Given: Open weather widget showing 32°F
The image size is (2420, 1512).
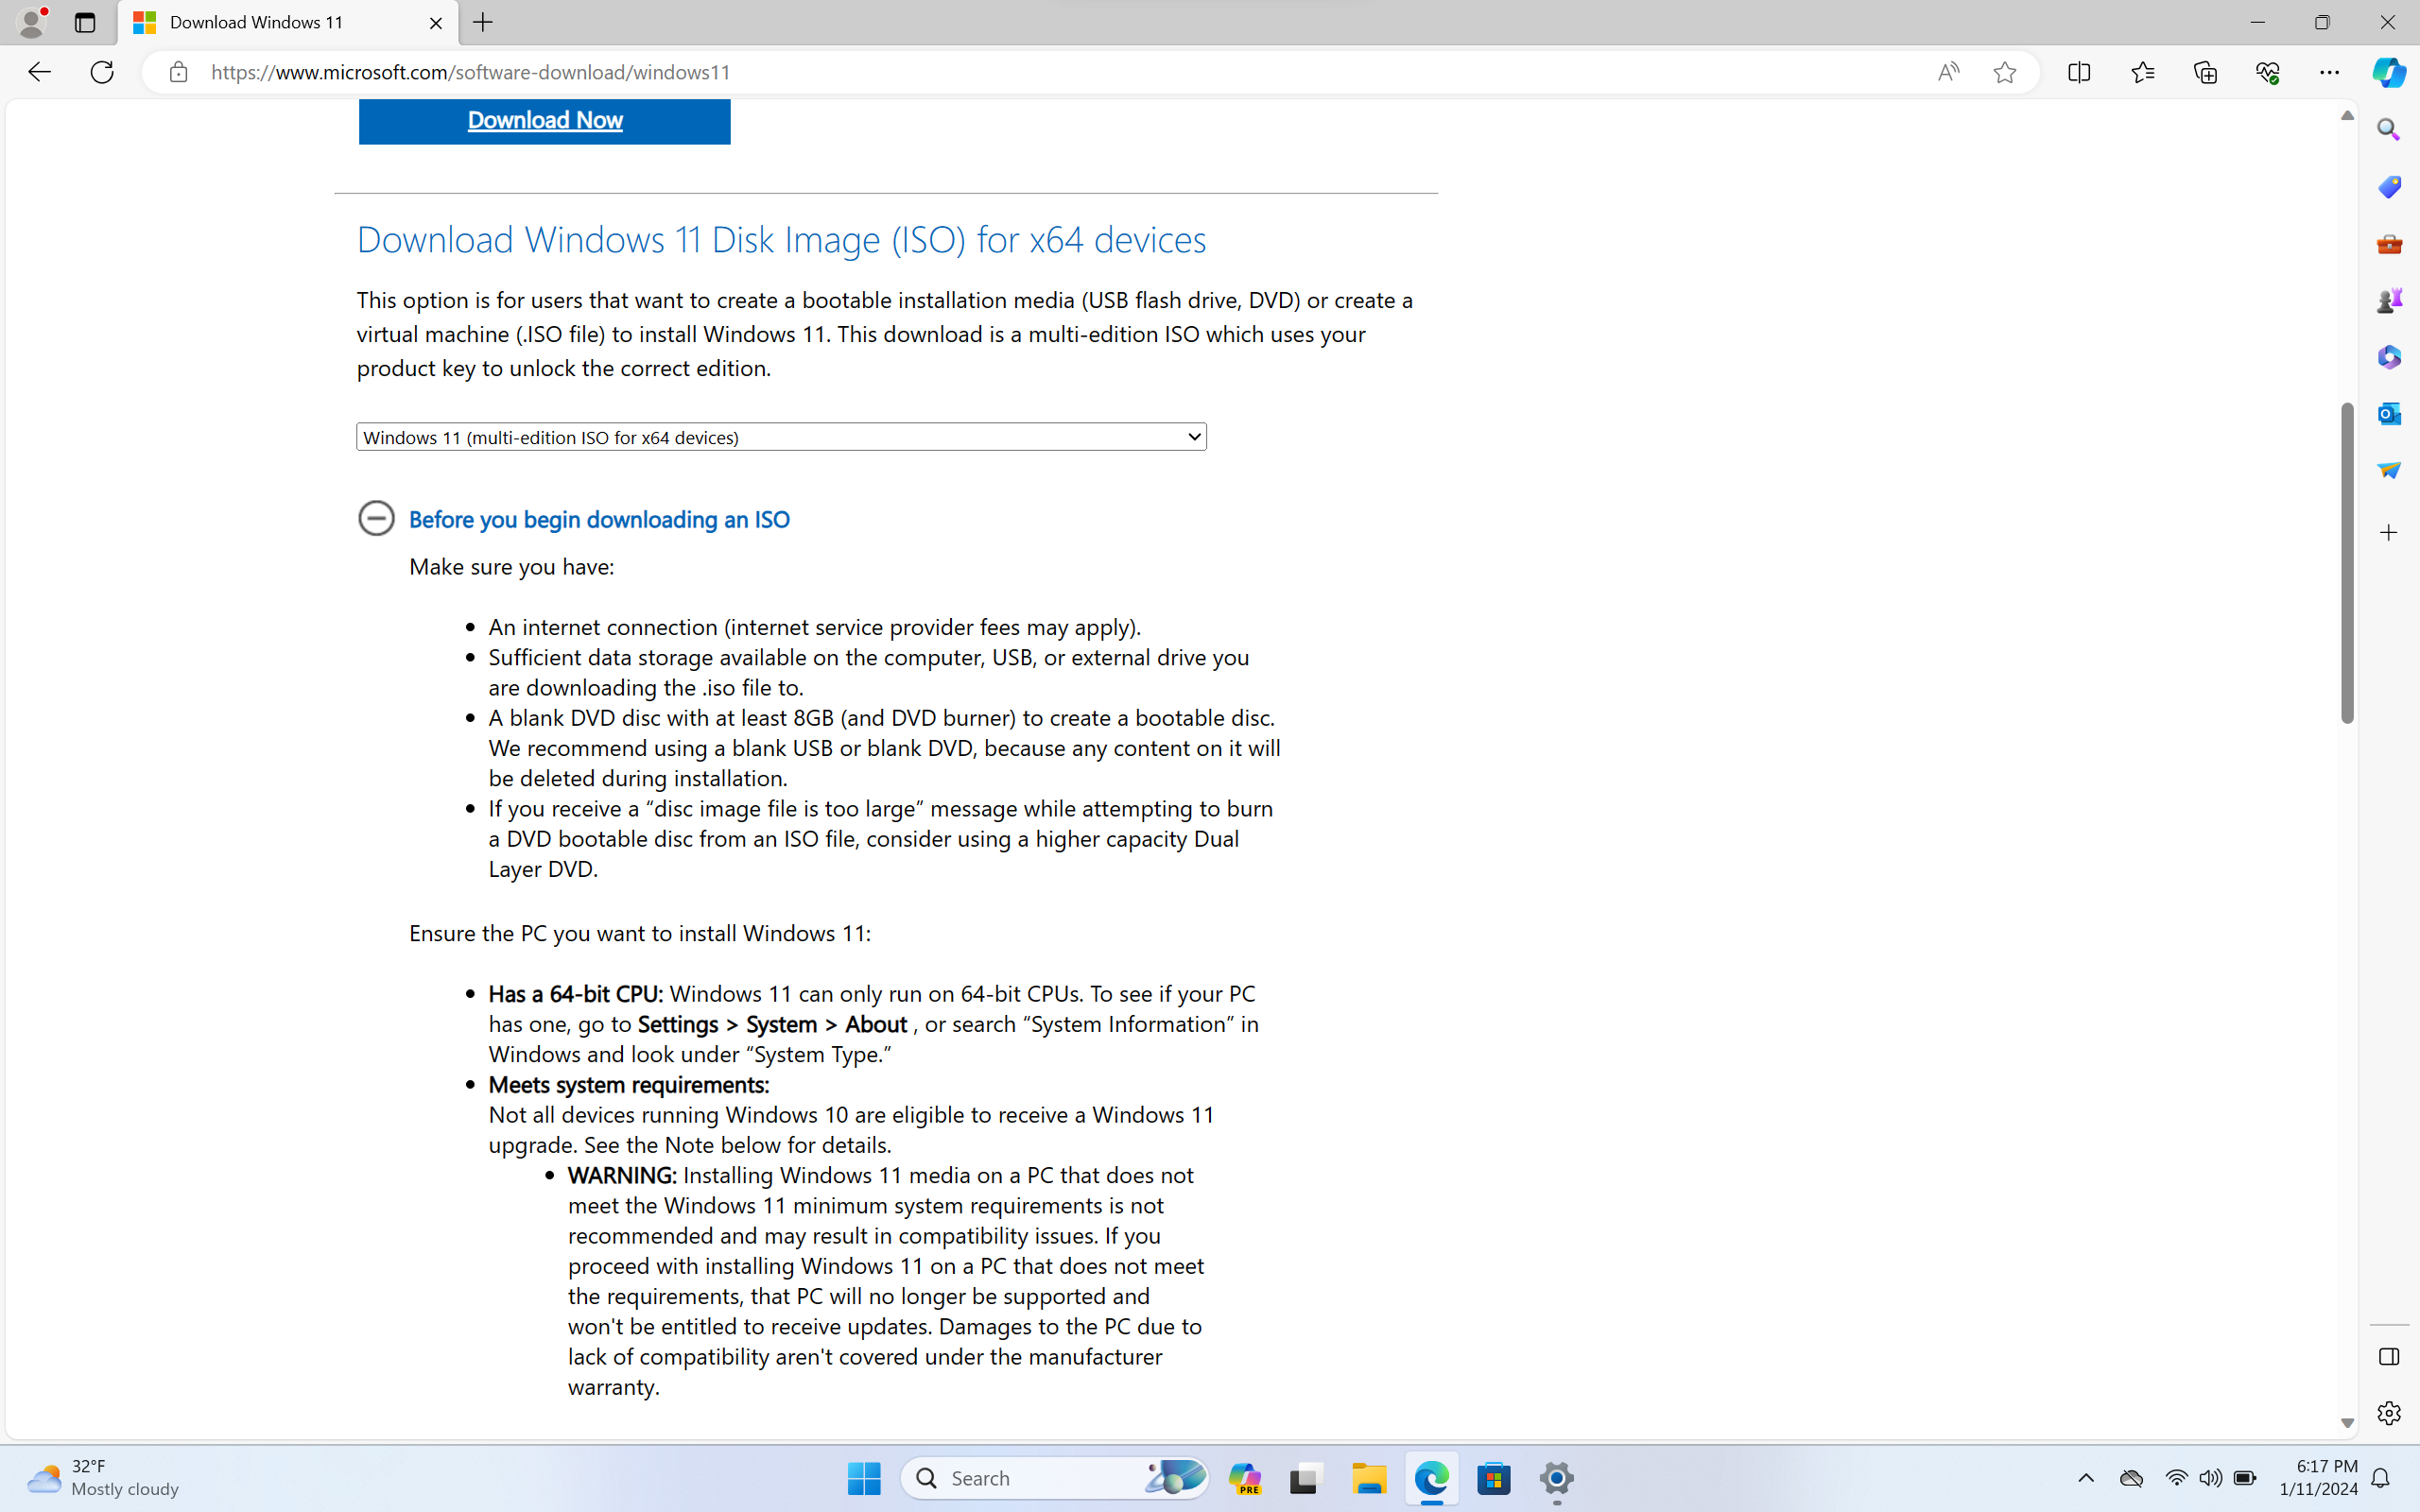Looking at the screenshot, I should click(104, 1478).
